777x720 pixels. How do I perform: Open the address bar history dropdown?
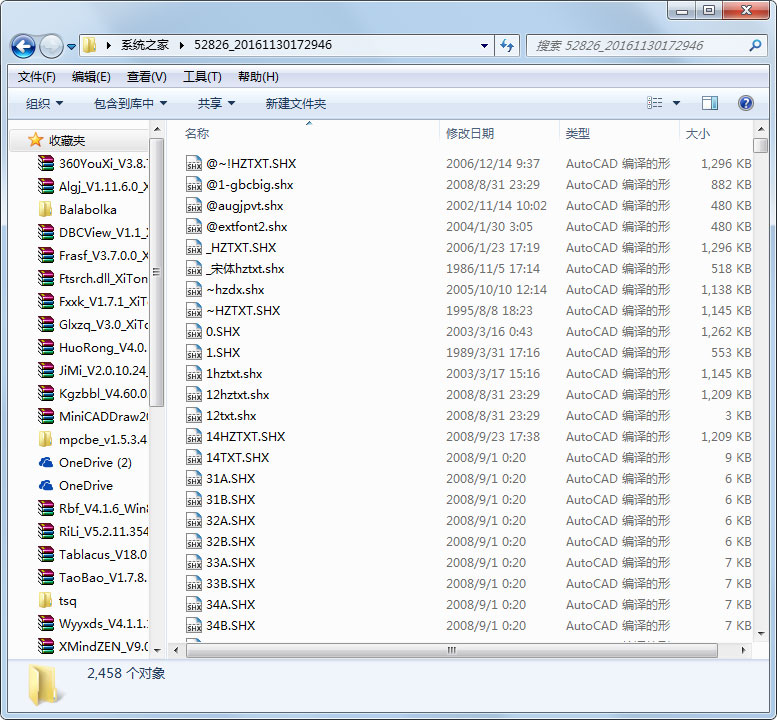click(x=484, y=46)
